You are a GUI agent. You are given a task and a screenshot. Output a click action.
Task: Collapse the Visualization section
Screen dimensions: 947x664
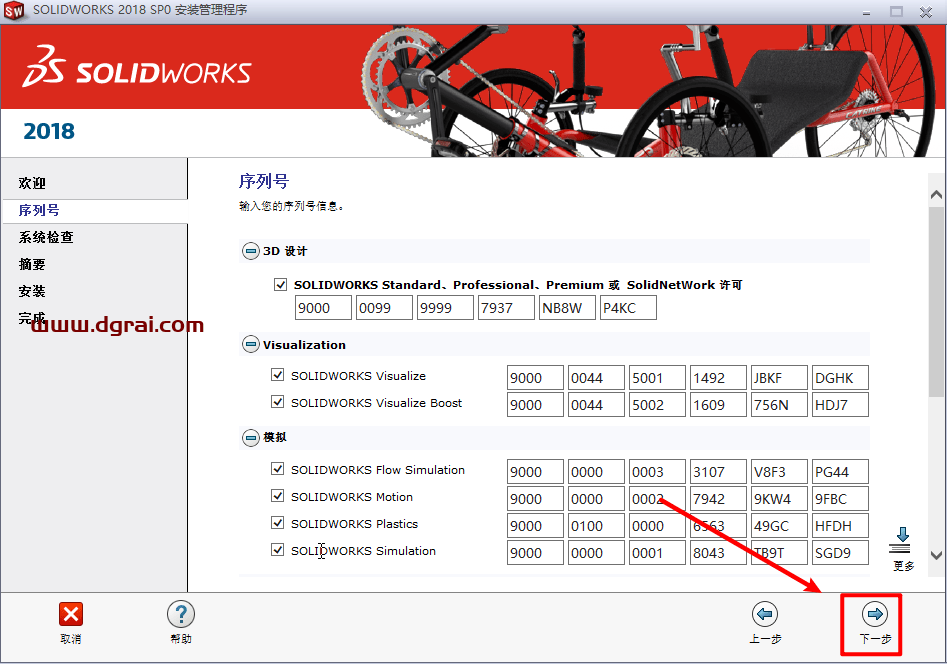[250, 344]
